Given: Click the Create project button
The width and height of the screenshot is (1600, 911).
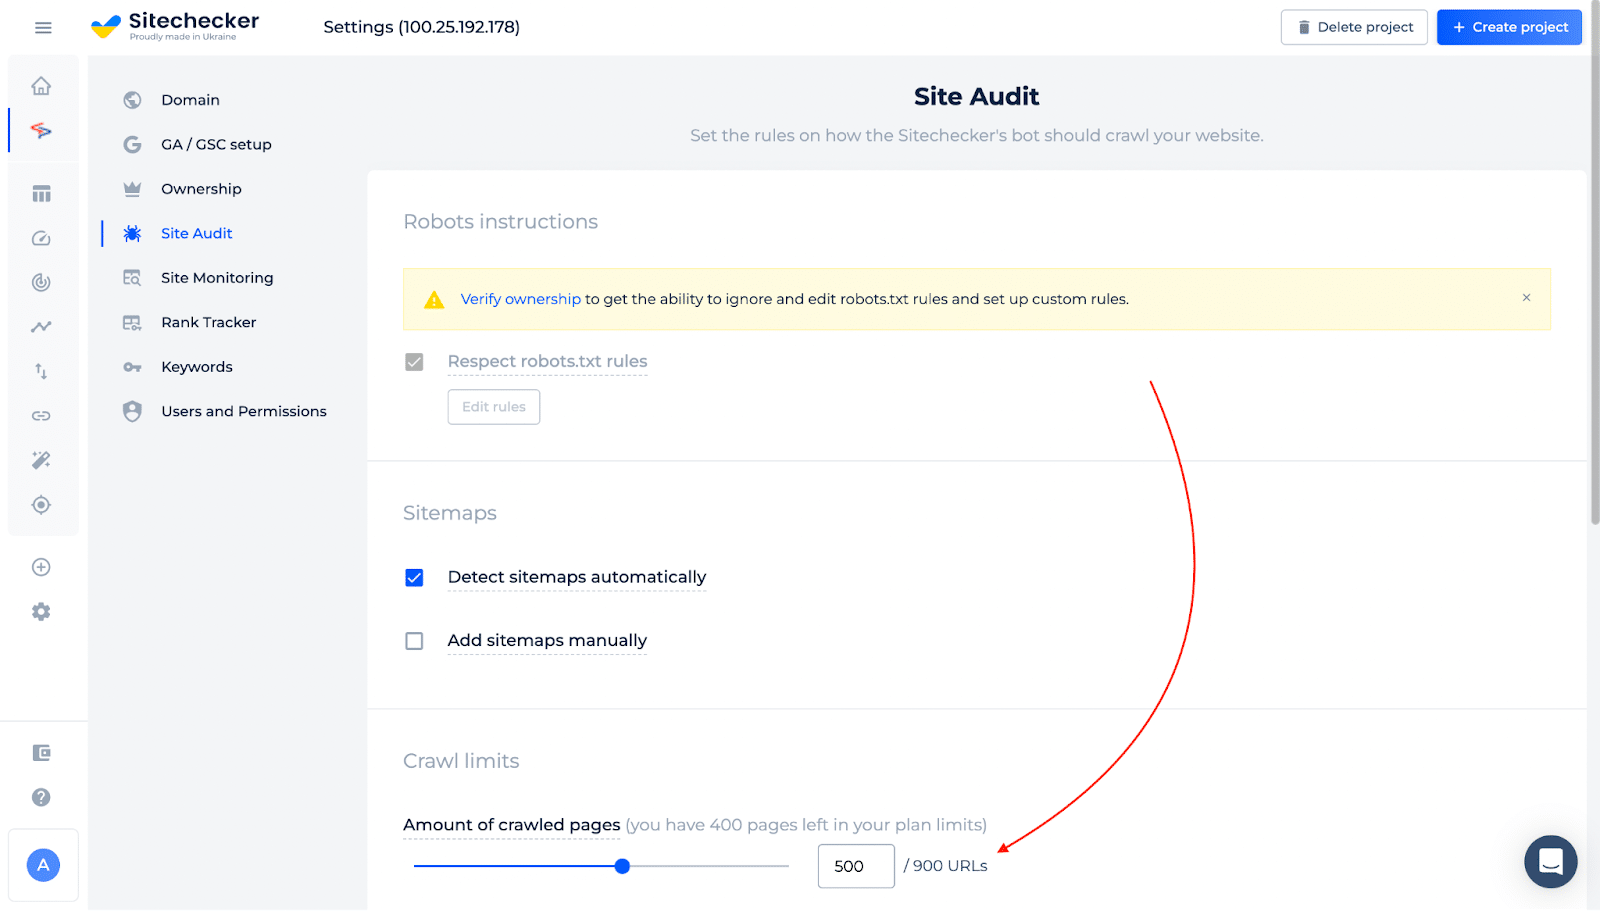Looking at the screenshot, I should 1508,27.
